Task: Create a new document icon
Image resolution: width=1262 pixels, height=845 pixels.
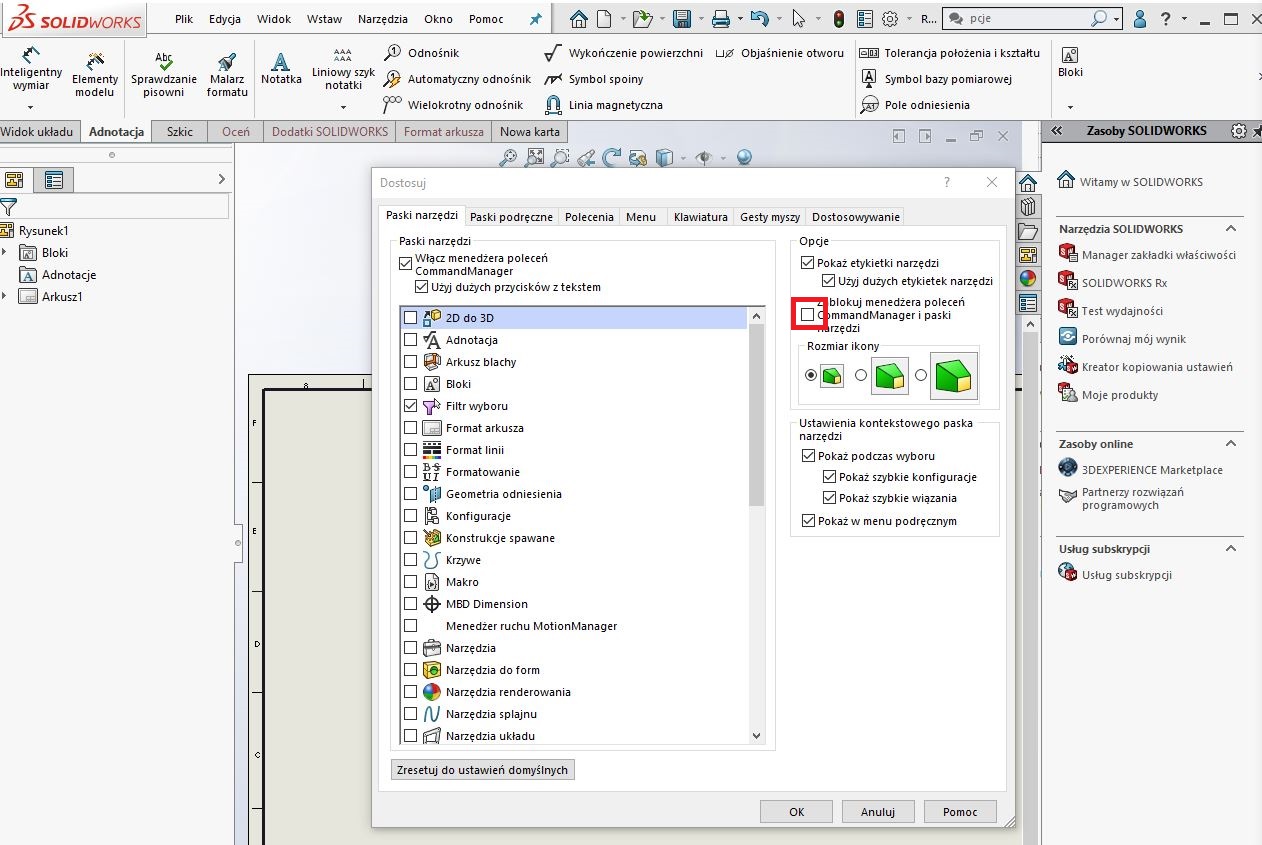Action: (x=603, y=18)
